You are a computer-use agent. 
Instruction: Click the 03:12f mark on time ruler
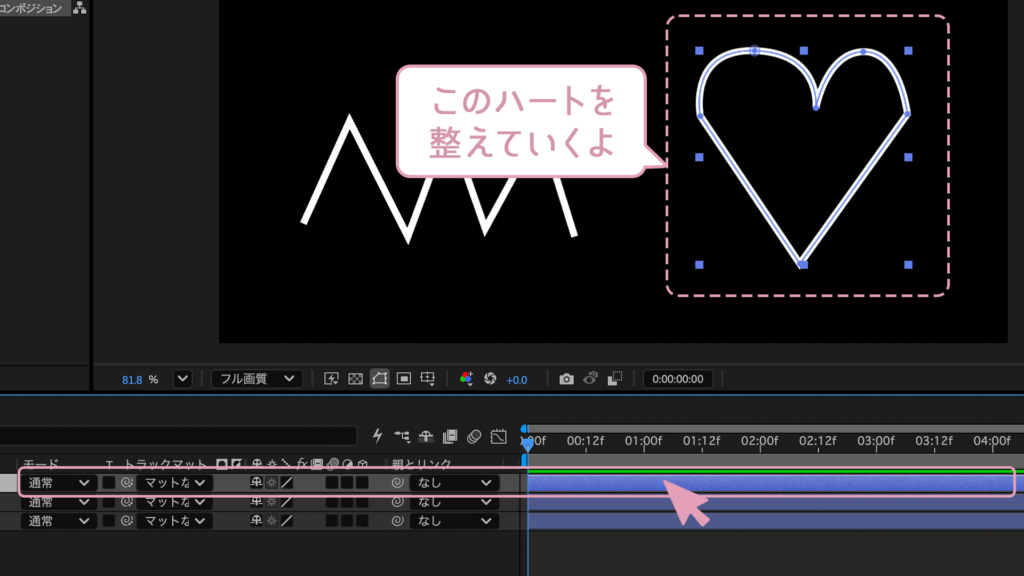pyautogui.click(x=934, y=441)
